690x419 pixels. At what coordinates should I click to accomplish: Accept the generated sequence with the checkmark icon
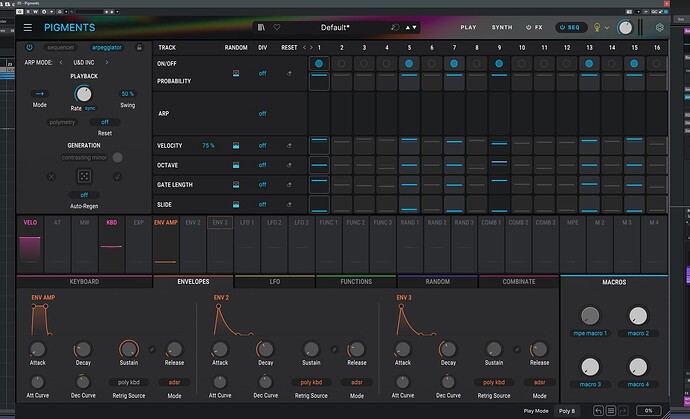click(x=117, y=176)
